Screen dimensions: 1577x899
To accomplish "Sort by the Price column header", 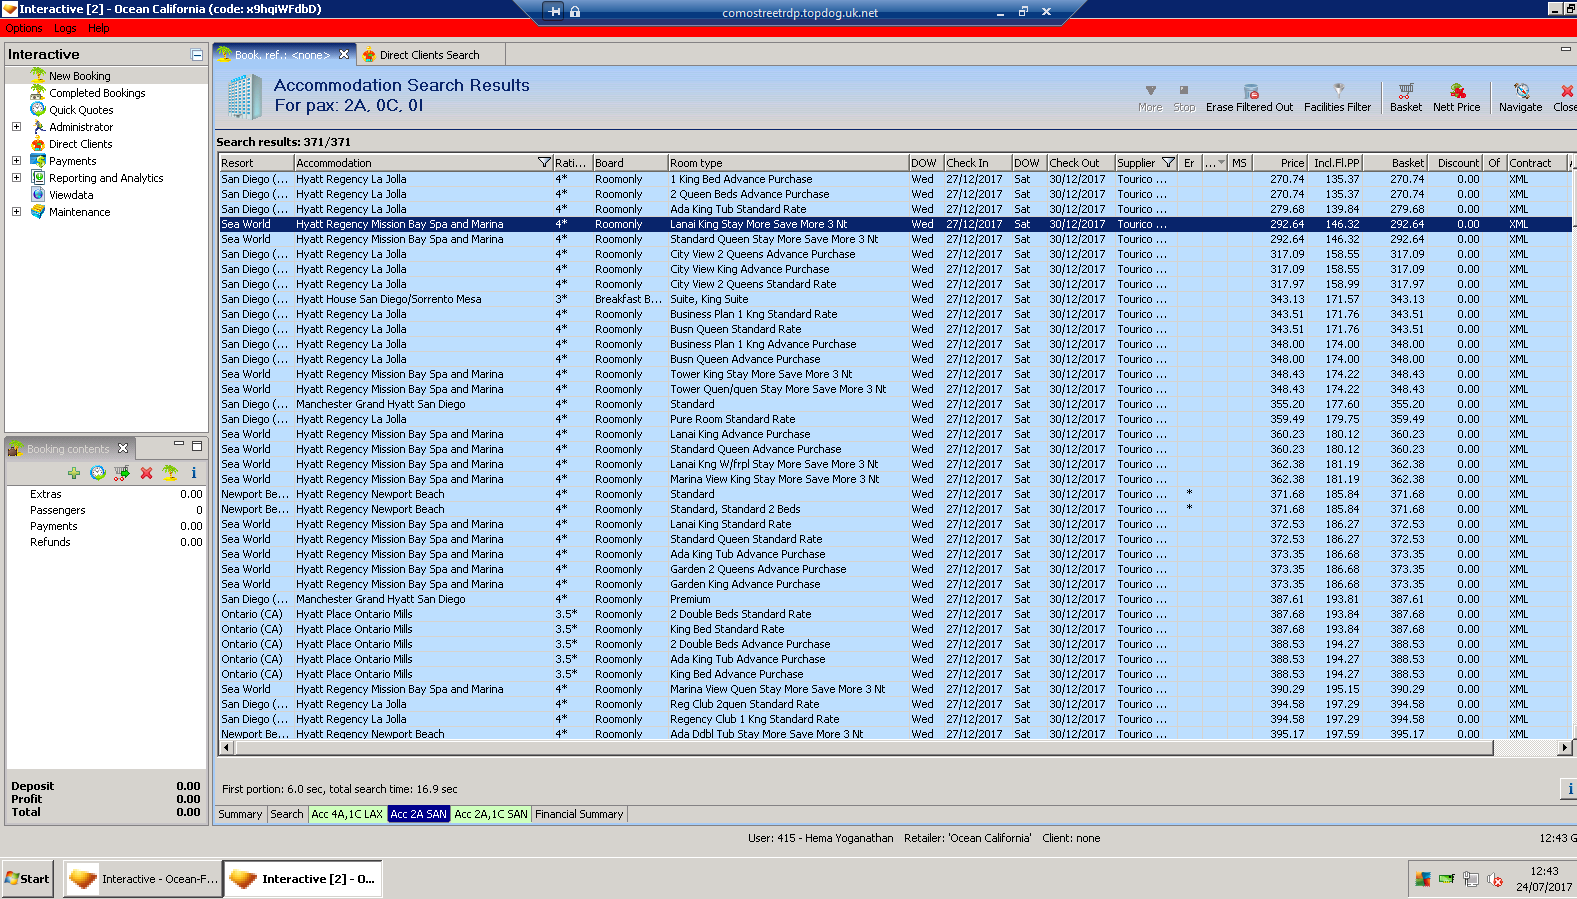I will point(1280,163).
